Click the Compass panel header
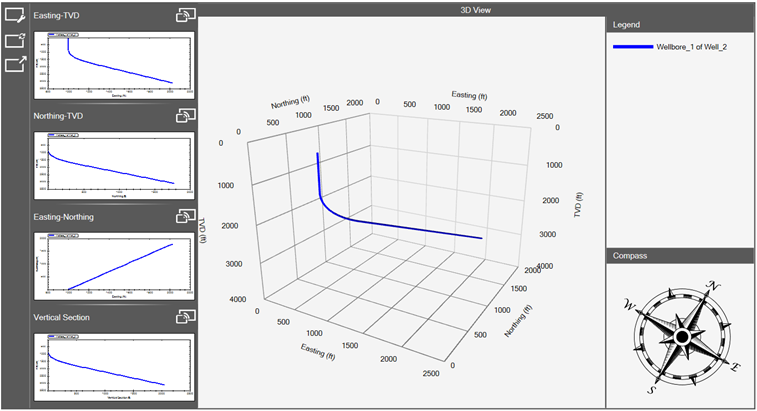757x411 pixels. coord(680,256)
